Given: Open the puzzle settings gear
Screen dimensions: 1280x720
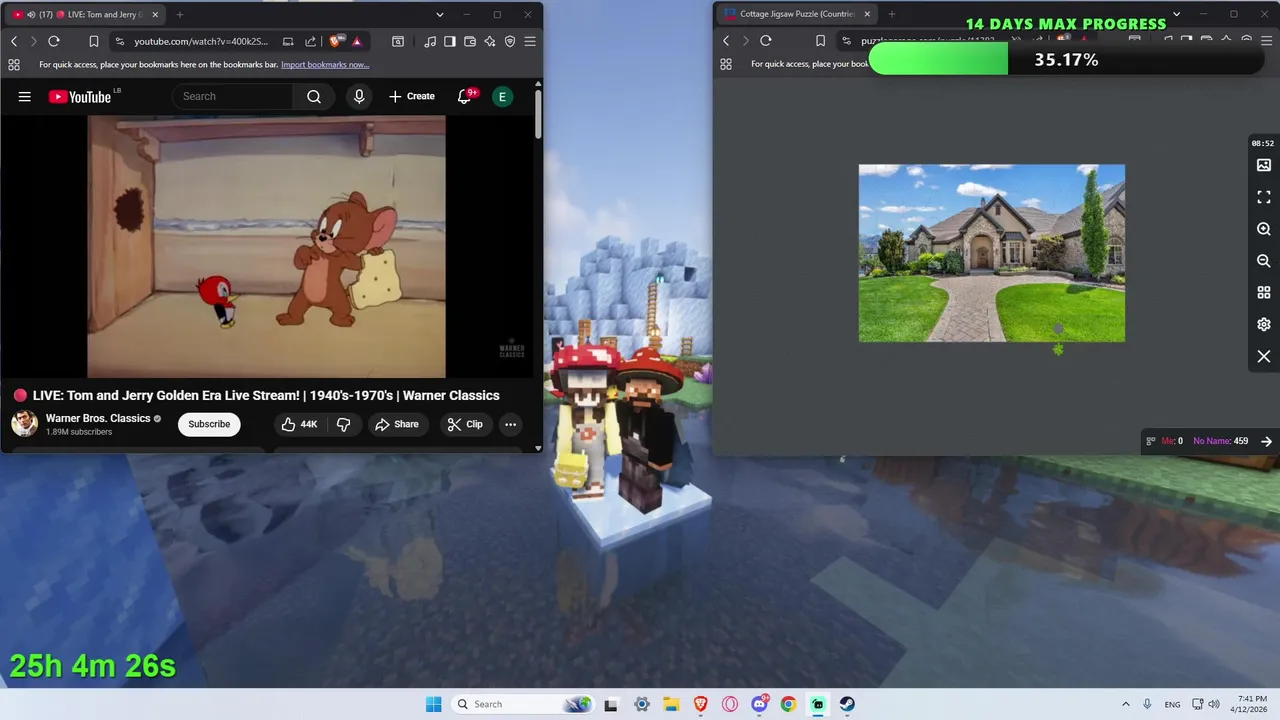Looking at the screenshot, I should tap(1264, 325).
